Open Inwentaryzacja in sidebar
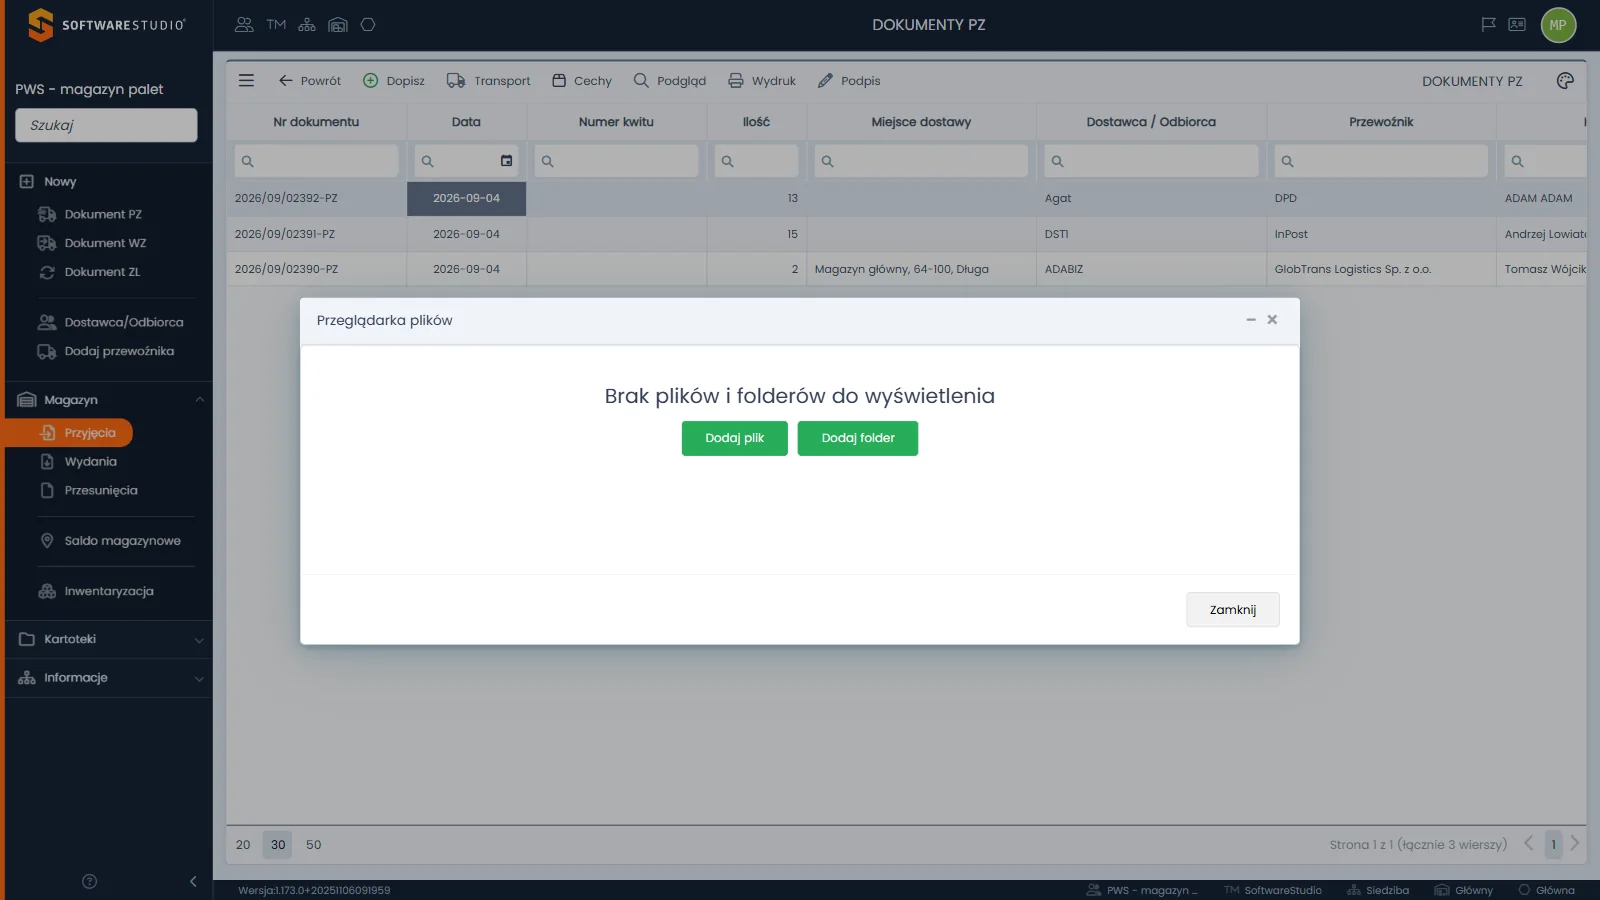 coord(109,591)
